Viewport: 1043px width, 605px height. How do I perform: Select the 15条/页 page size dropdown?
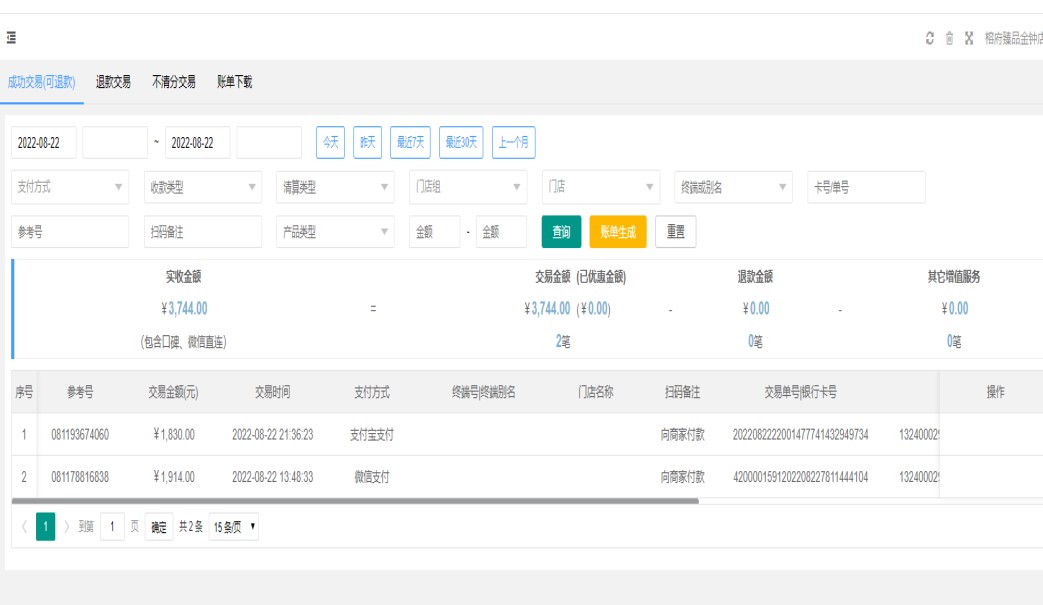(x=233, y=527)
